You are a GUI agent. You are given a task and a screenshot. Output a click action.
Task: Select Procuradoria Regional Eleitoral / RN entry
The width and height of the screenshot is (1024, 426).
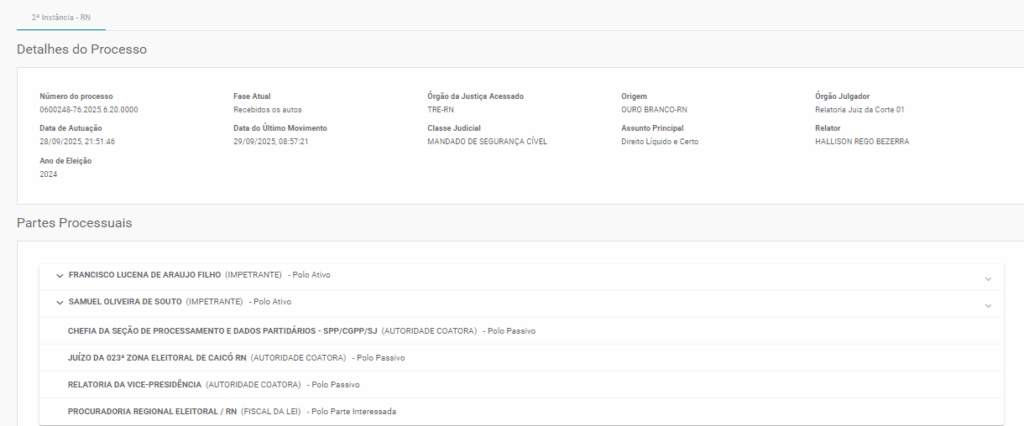[x=152, y=411]
